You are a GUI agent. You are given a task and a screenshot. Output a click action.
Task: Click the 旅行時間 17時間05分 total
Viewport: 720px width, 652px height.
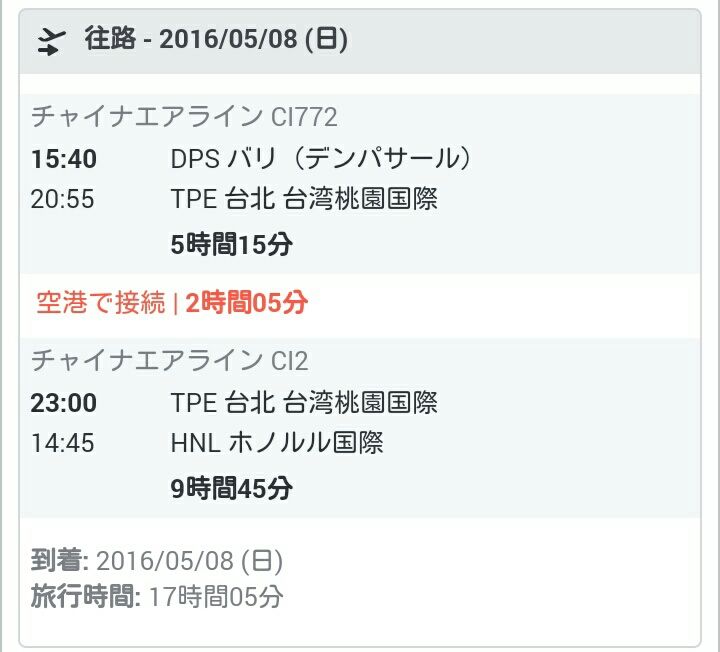pos(157,598)
